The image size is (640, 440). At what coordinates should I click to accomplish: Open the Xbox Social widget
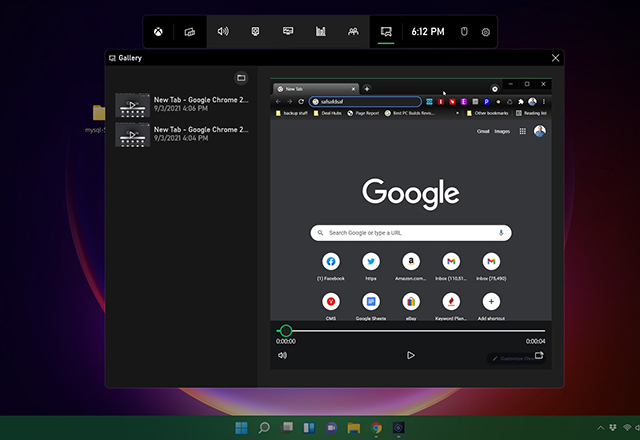point(353,32)
